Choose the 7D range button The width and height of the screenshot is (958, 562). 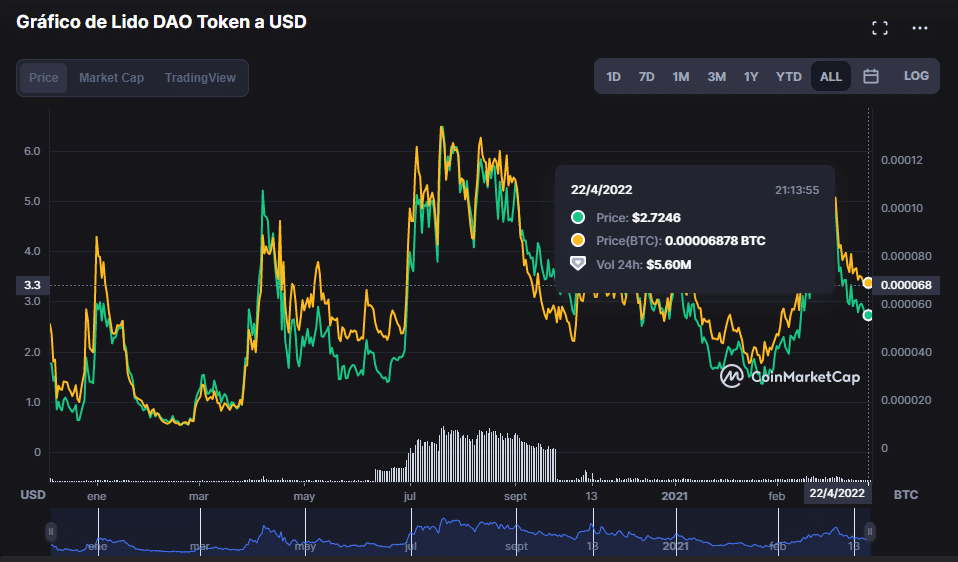(x=646, y=76)
